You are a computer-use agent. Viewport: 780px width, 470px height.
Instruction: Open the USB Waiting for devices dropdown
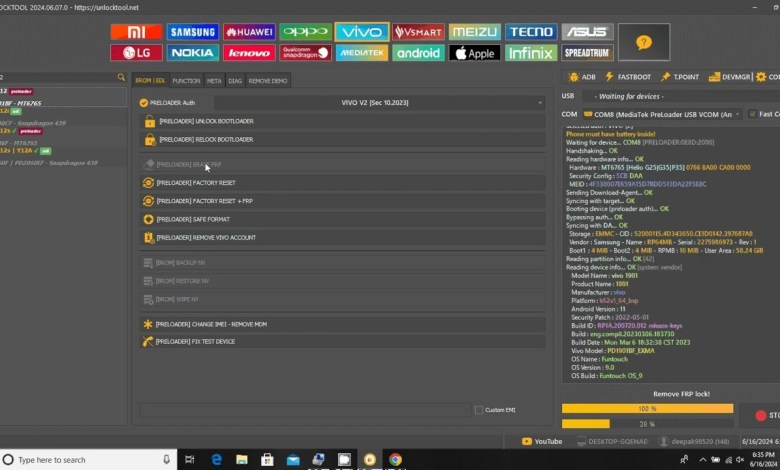point(681,96)
